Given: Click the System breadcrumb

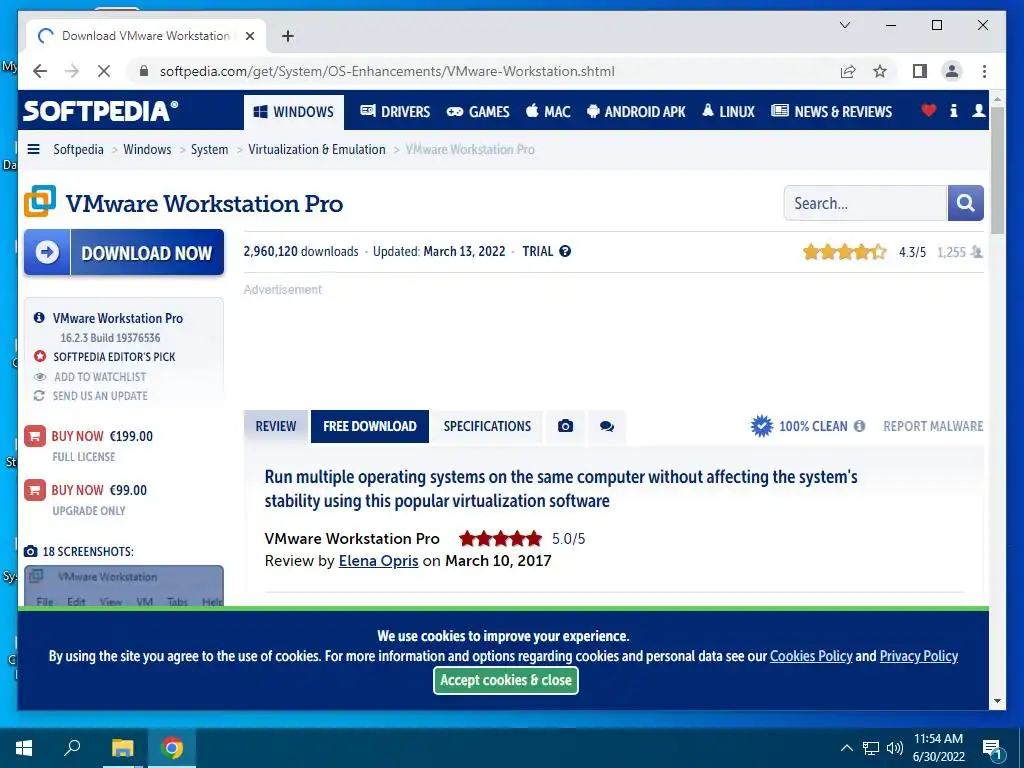Looking at the screenshot, I should click(x=210, y=150).
